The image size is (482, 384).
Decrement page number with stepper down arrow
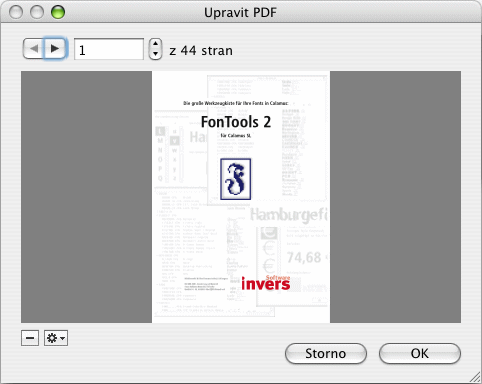[x=155, y=54]
